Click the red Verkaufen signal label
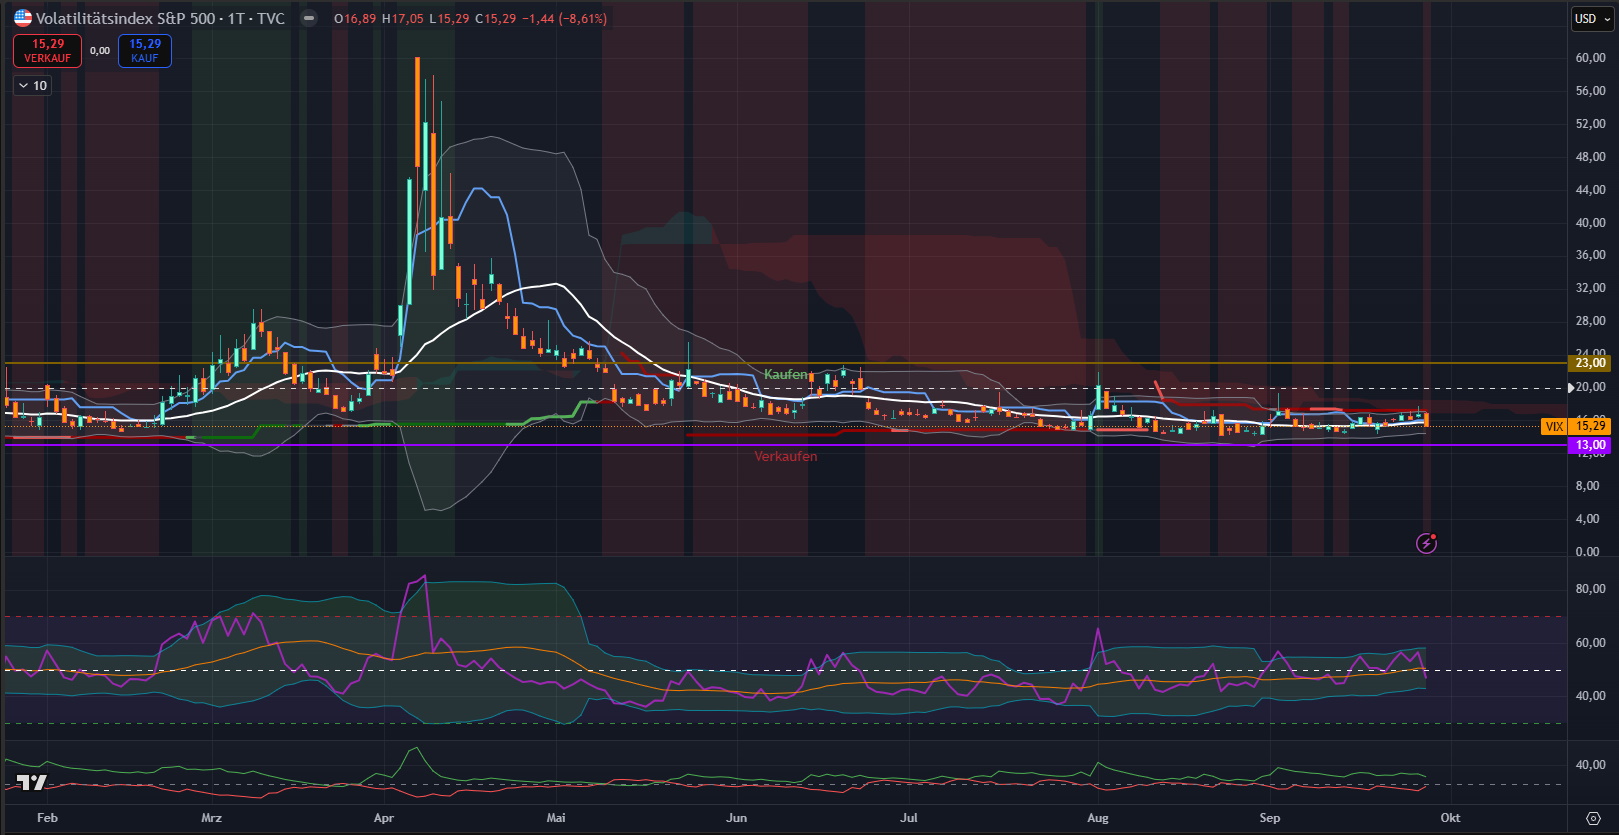Screen dimensions: 1619x835 pos(785,456)
